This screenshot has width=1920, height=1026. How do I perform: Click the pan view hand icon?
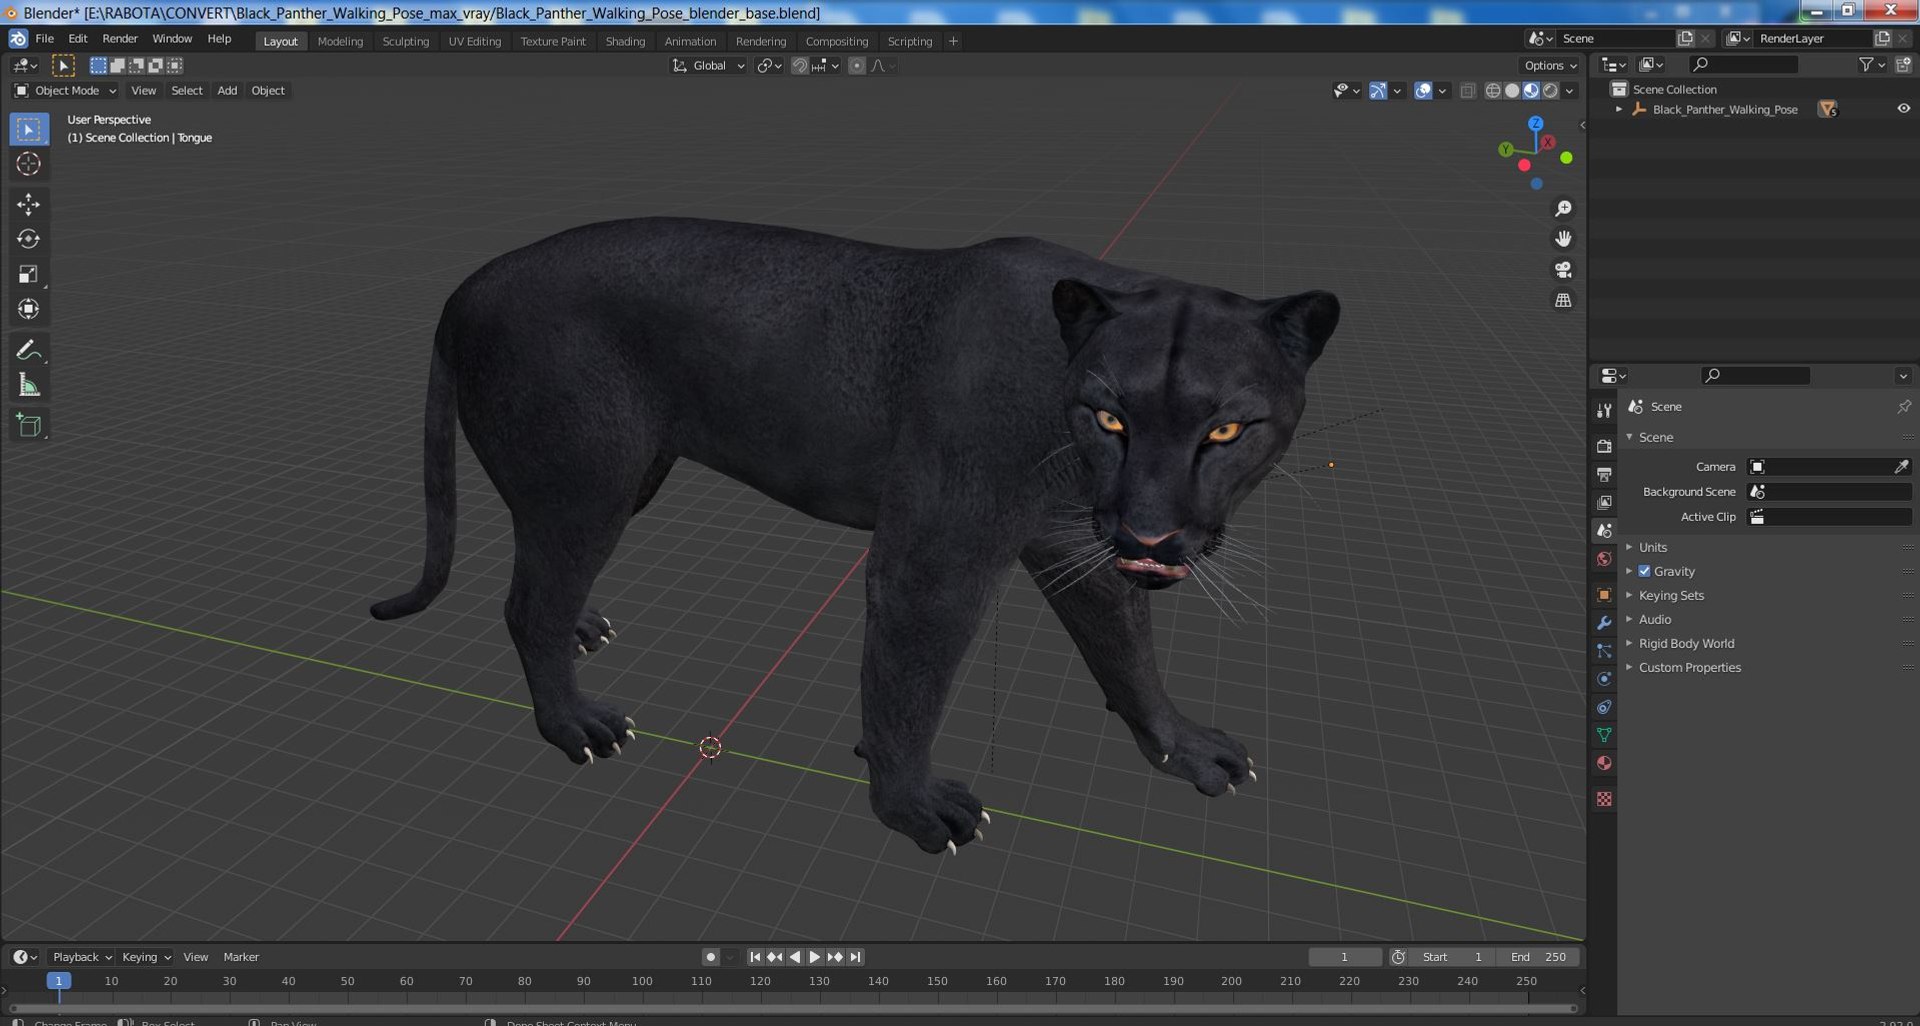pos(1563,239)
